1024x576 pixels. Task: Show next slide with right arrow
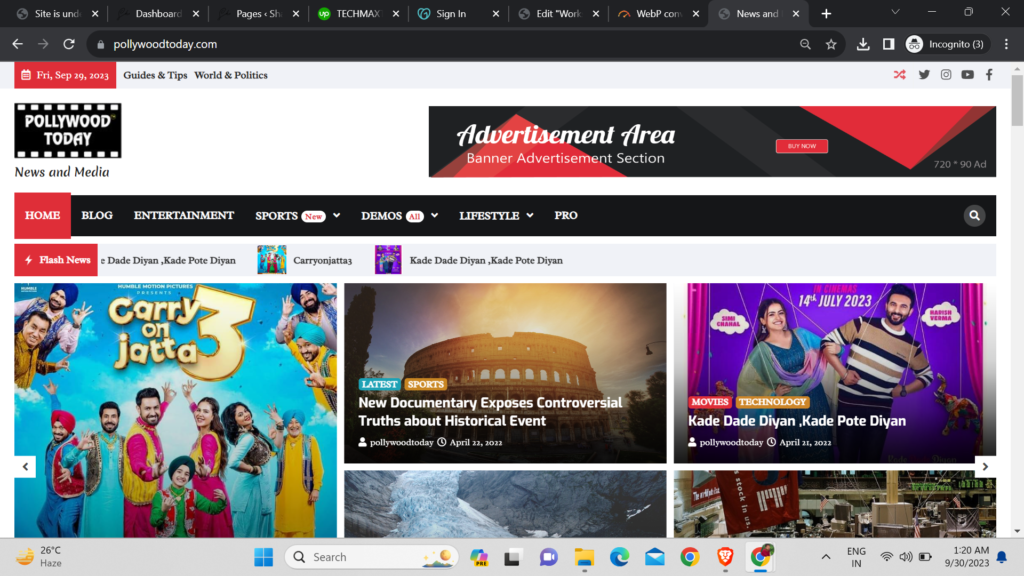point(985,466)
